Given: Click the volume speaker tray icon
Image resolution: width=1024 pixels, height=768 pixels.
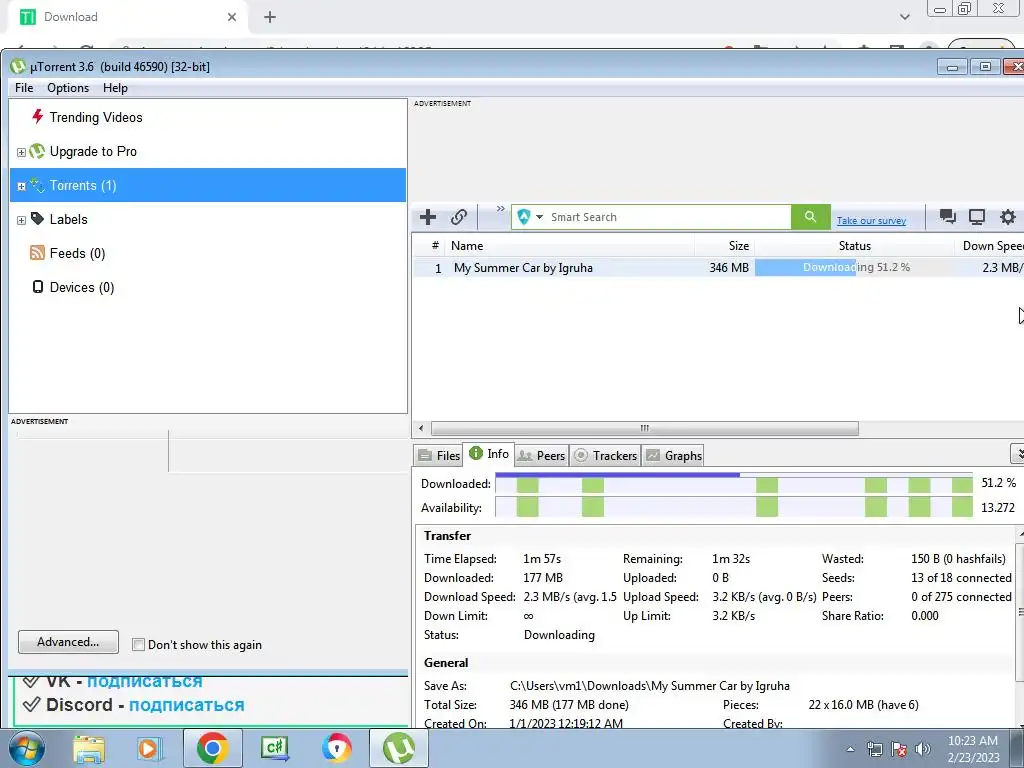Looking at the screenshot, I should (923, 750).
